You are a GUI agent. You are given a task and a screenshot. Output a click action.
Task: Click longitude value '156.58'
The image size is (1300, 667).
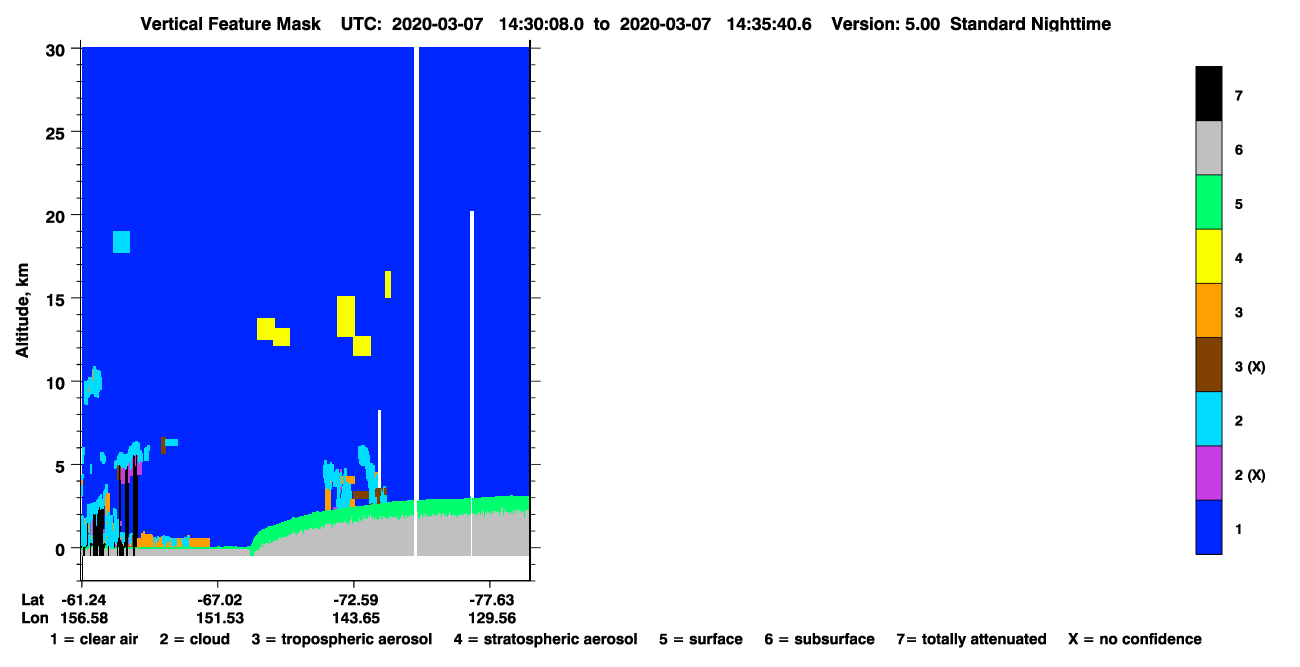tap(84, 618)
